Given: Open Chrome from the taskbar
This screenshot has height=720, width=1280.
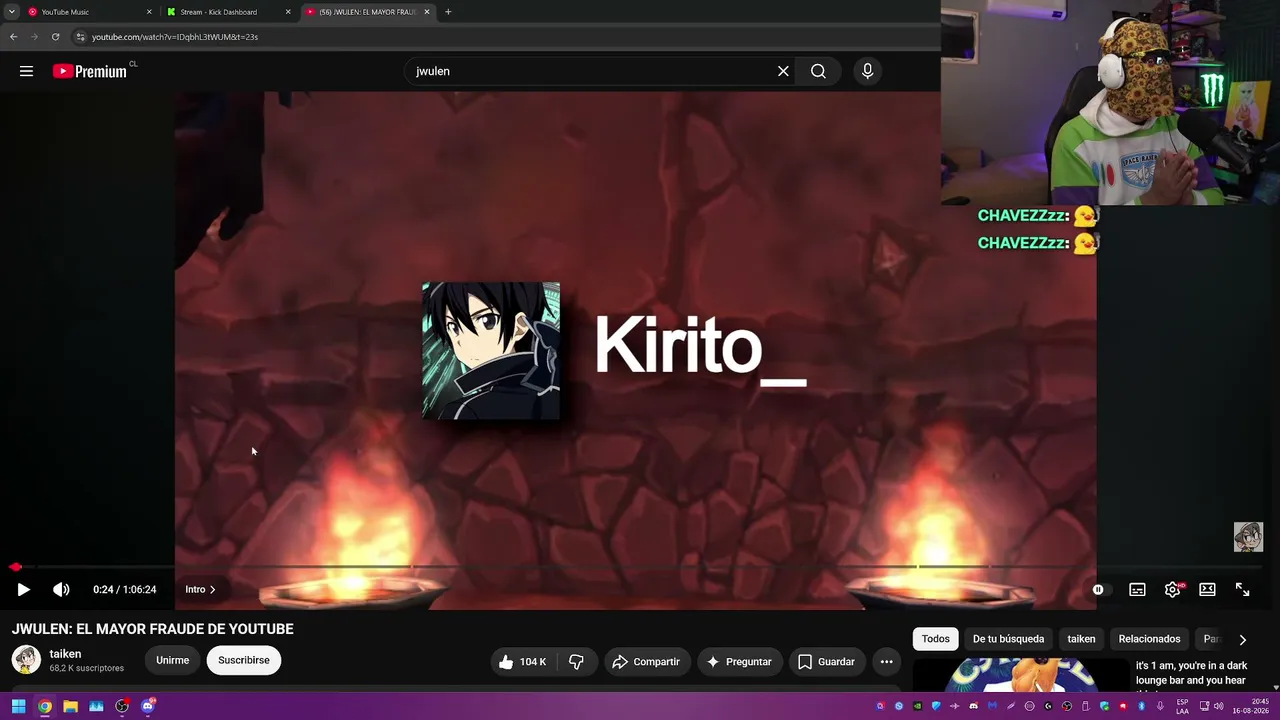Looking at the screenshot, I should (x=45, y=706).
